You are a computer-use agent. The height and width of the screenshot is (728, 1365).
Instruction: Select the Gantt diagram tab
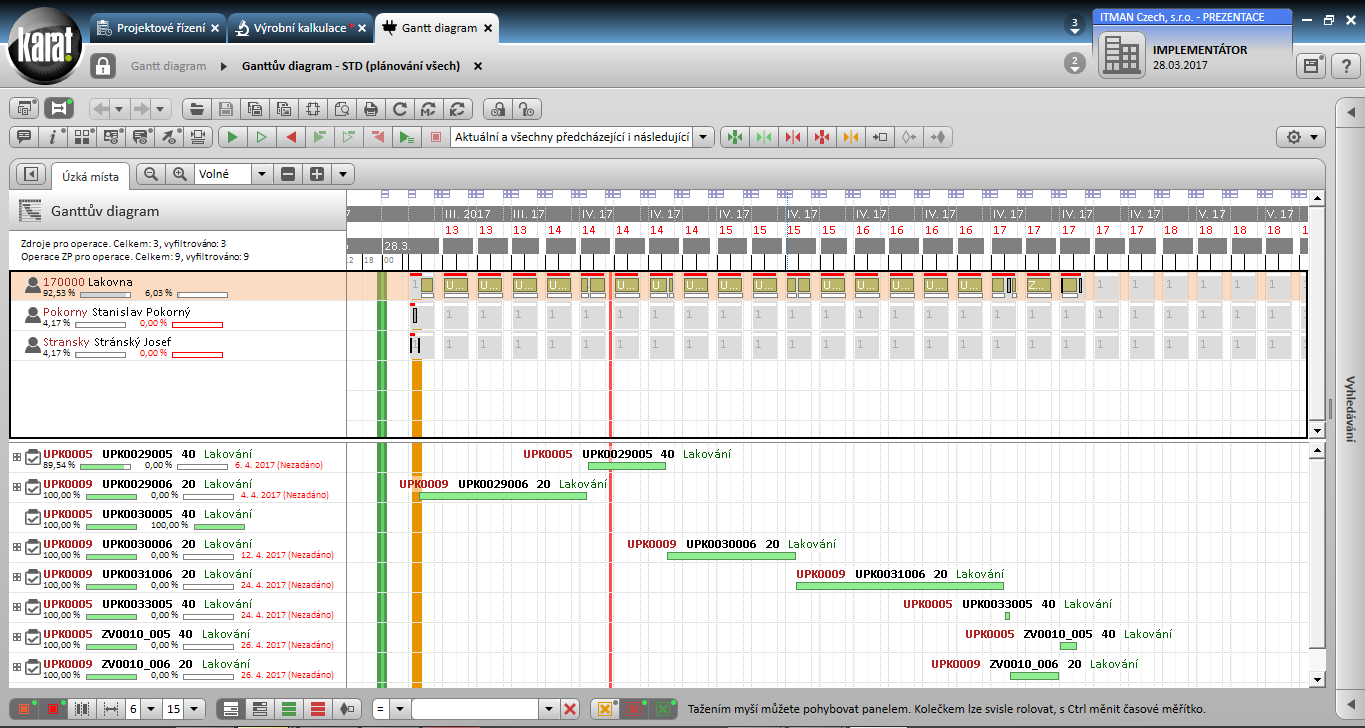click(x=438, y=28)
